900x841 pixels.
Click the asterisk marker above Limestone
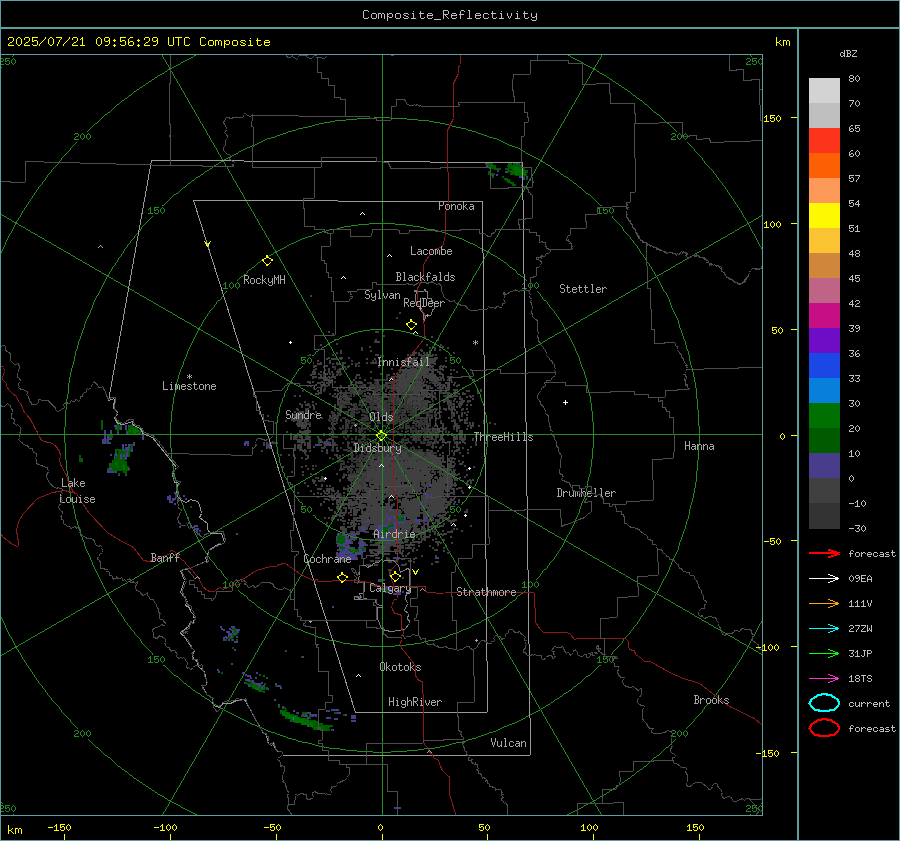click(189, 377)
